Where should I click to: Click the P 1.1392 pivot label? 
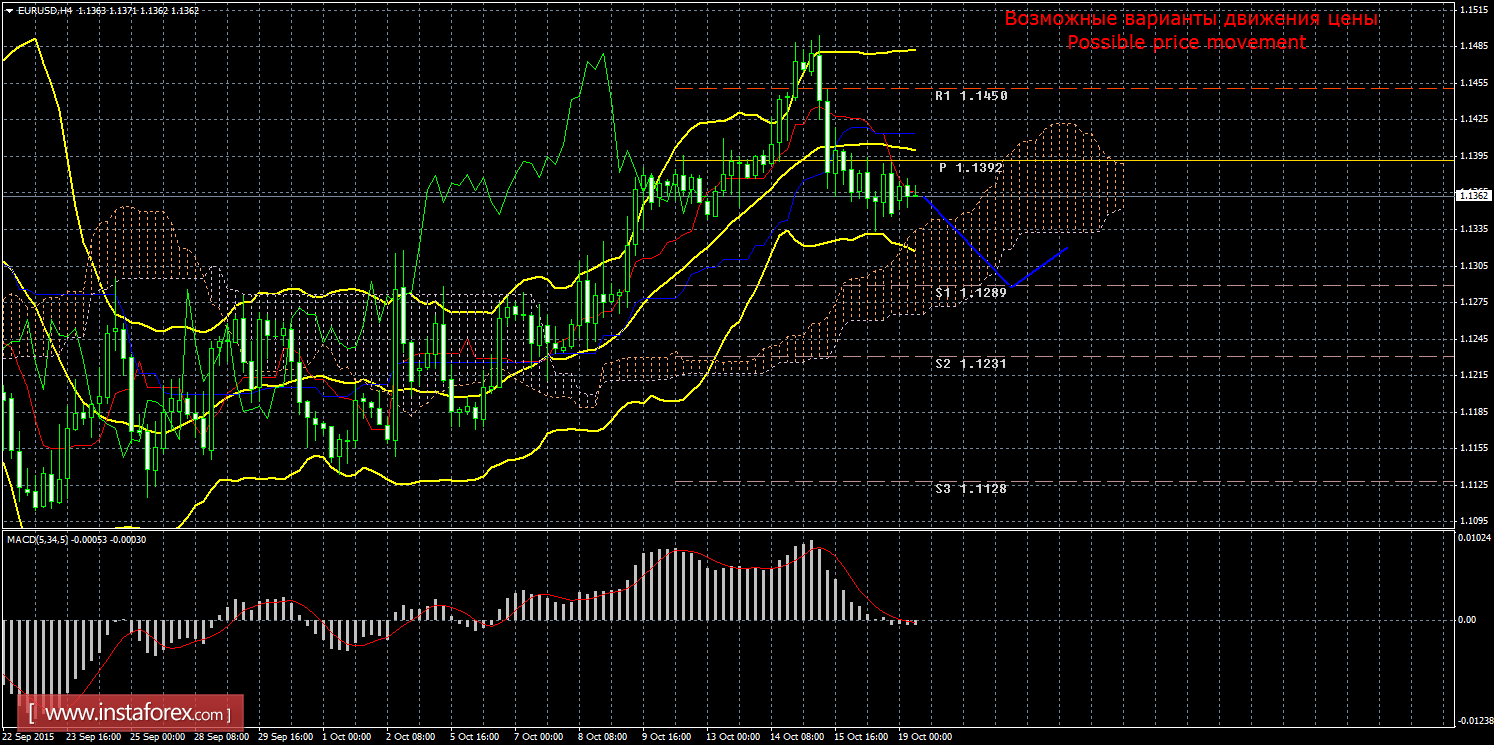pyautogui.click(x=970, y=168)
